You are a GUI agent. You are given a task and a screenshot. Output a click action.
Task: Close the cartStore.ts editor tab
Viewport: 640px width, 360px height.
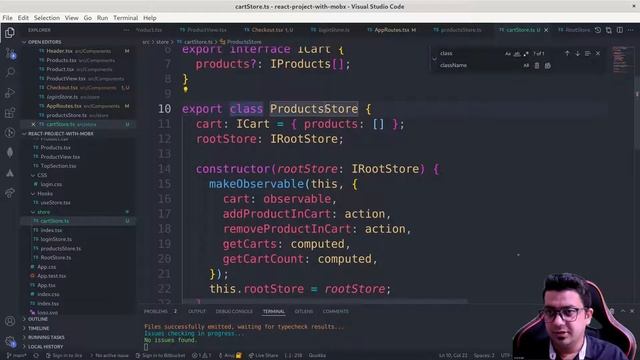546,30
